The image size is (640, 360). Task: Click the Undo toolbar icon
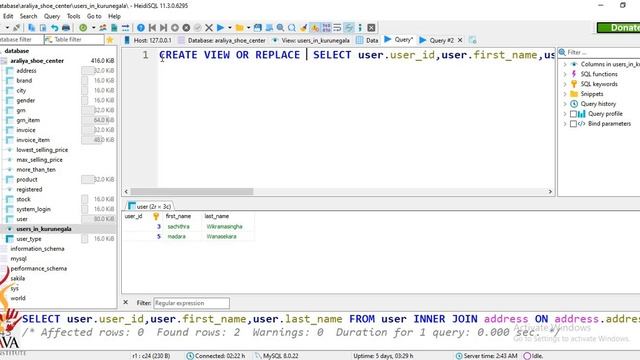tap(54, 28)
